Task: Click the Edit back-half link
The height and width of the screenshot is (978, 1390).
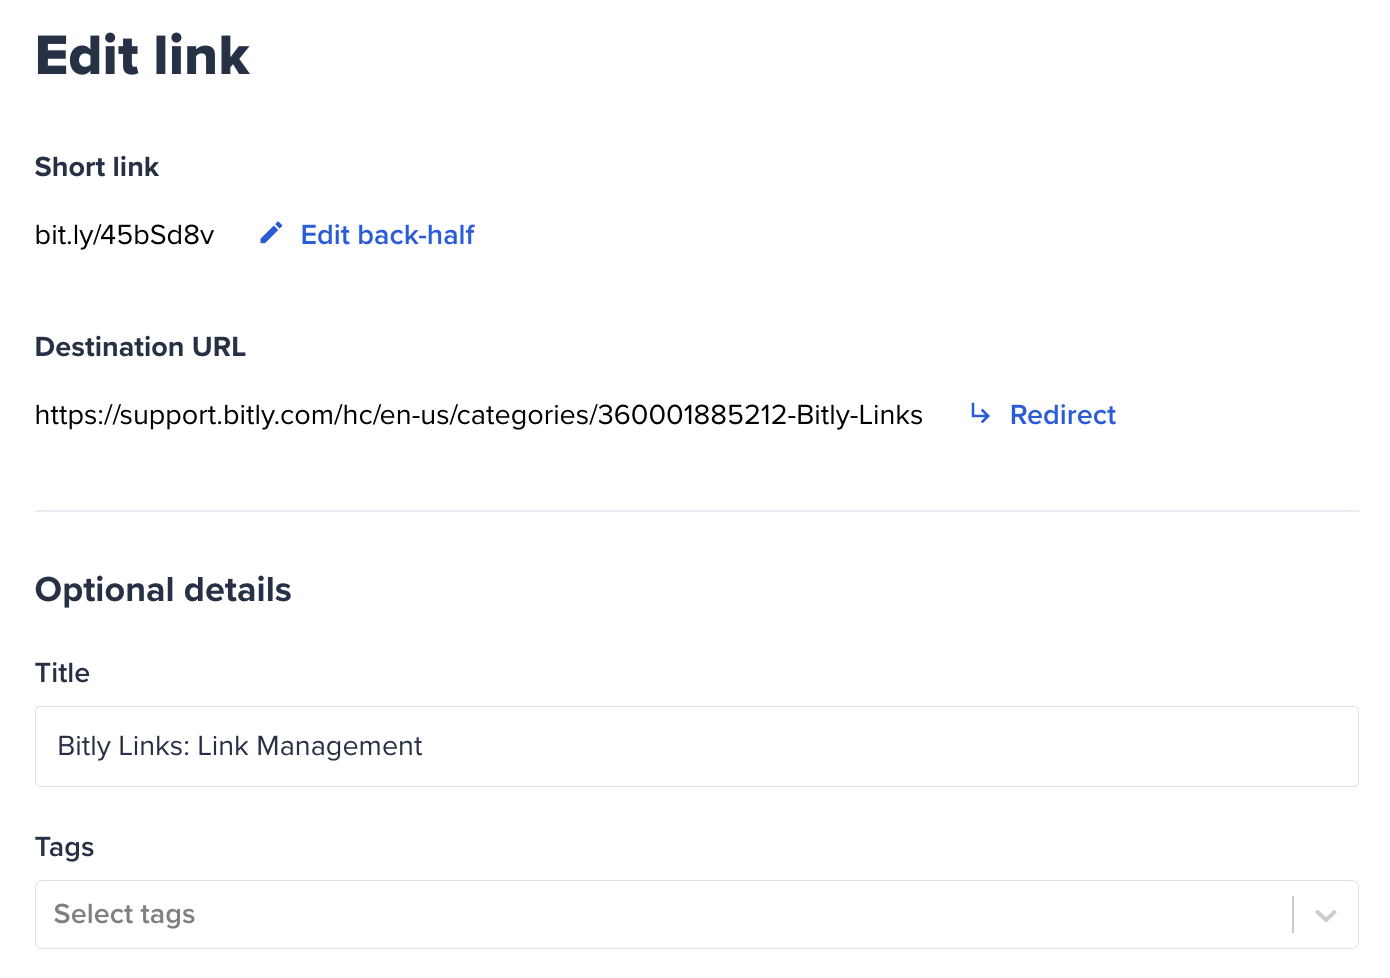Action: point(387,234)
